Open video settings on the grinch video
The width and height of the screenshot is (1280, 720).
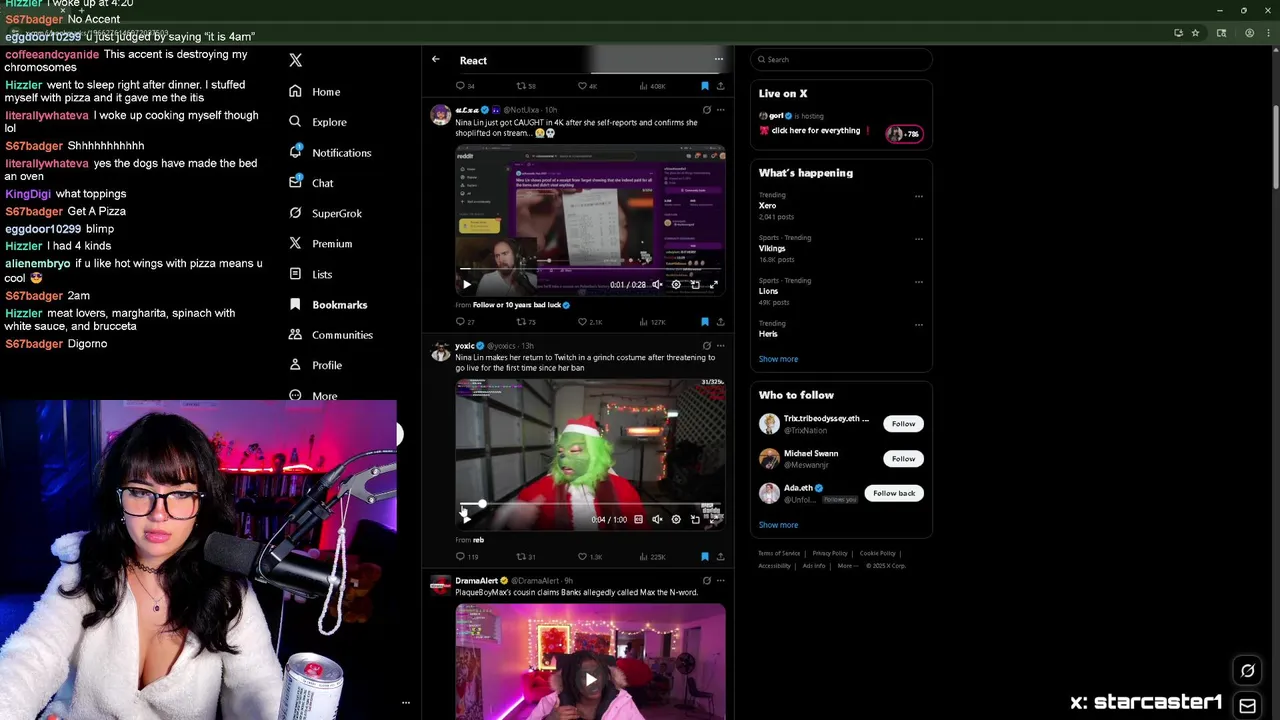(676, 519)
